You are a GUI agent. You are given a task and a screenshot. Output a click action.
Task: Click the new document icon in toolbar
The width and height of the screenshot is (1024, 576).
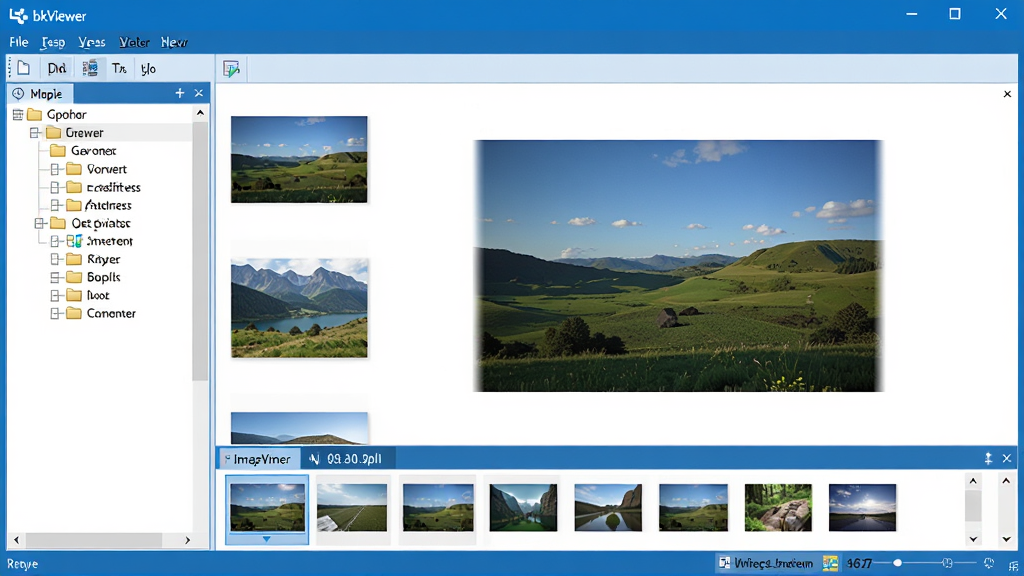pyautogui.click(x=24, y=69)
